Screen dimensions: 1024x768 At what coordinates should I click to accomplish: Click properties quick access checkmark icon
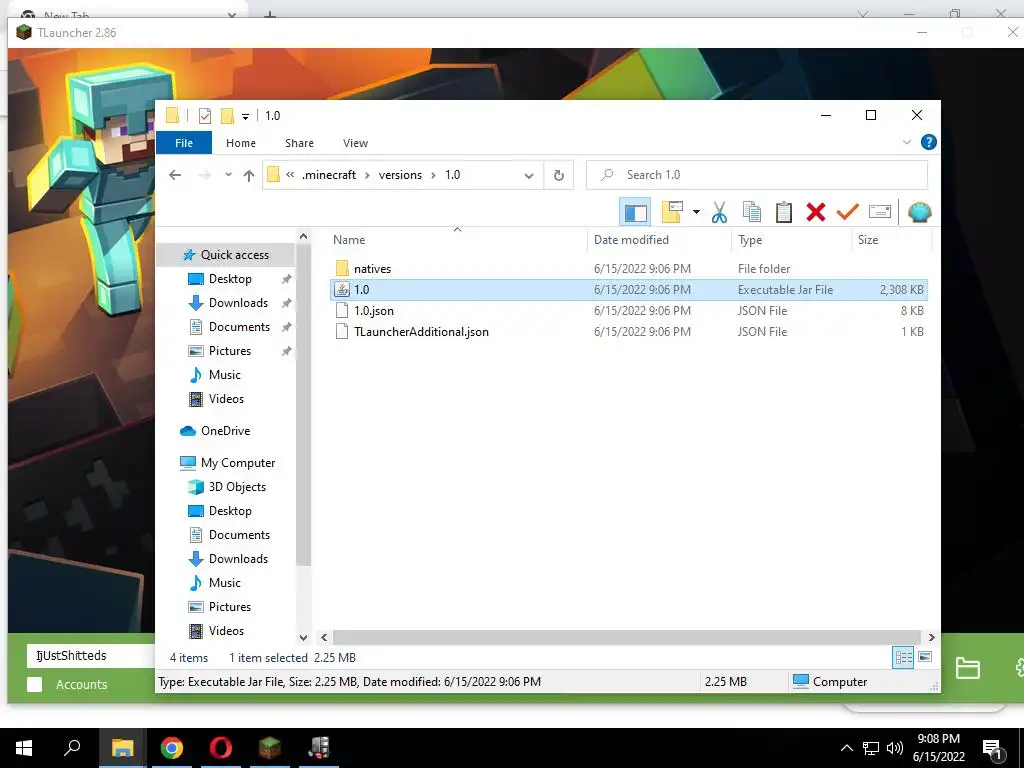[205, 116]
